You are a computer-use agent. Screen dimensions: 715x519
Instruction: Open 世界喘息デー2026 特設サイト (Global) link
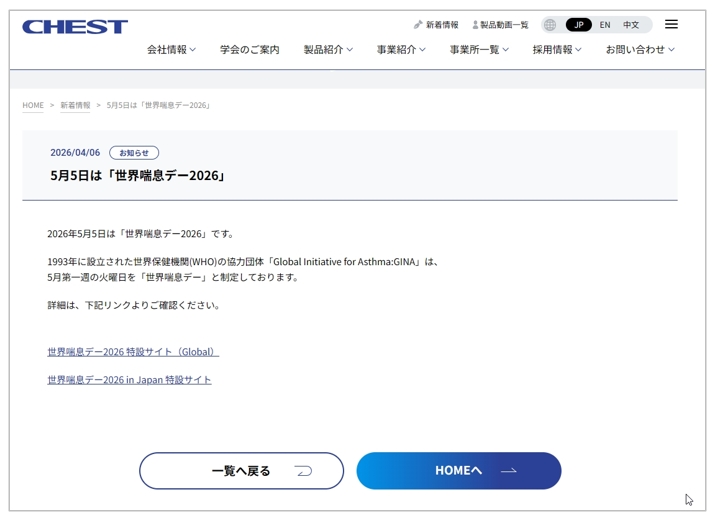point(132,352)
